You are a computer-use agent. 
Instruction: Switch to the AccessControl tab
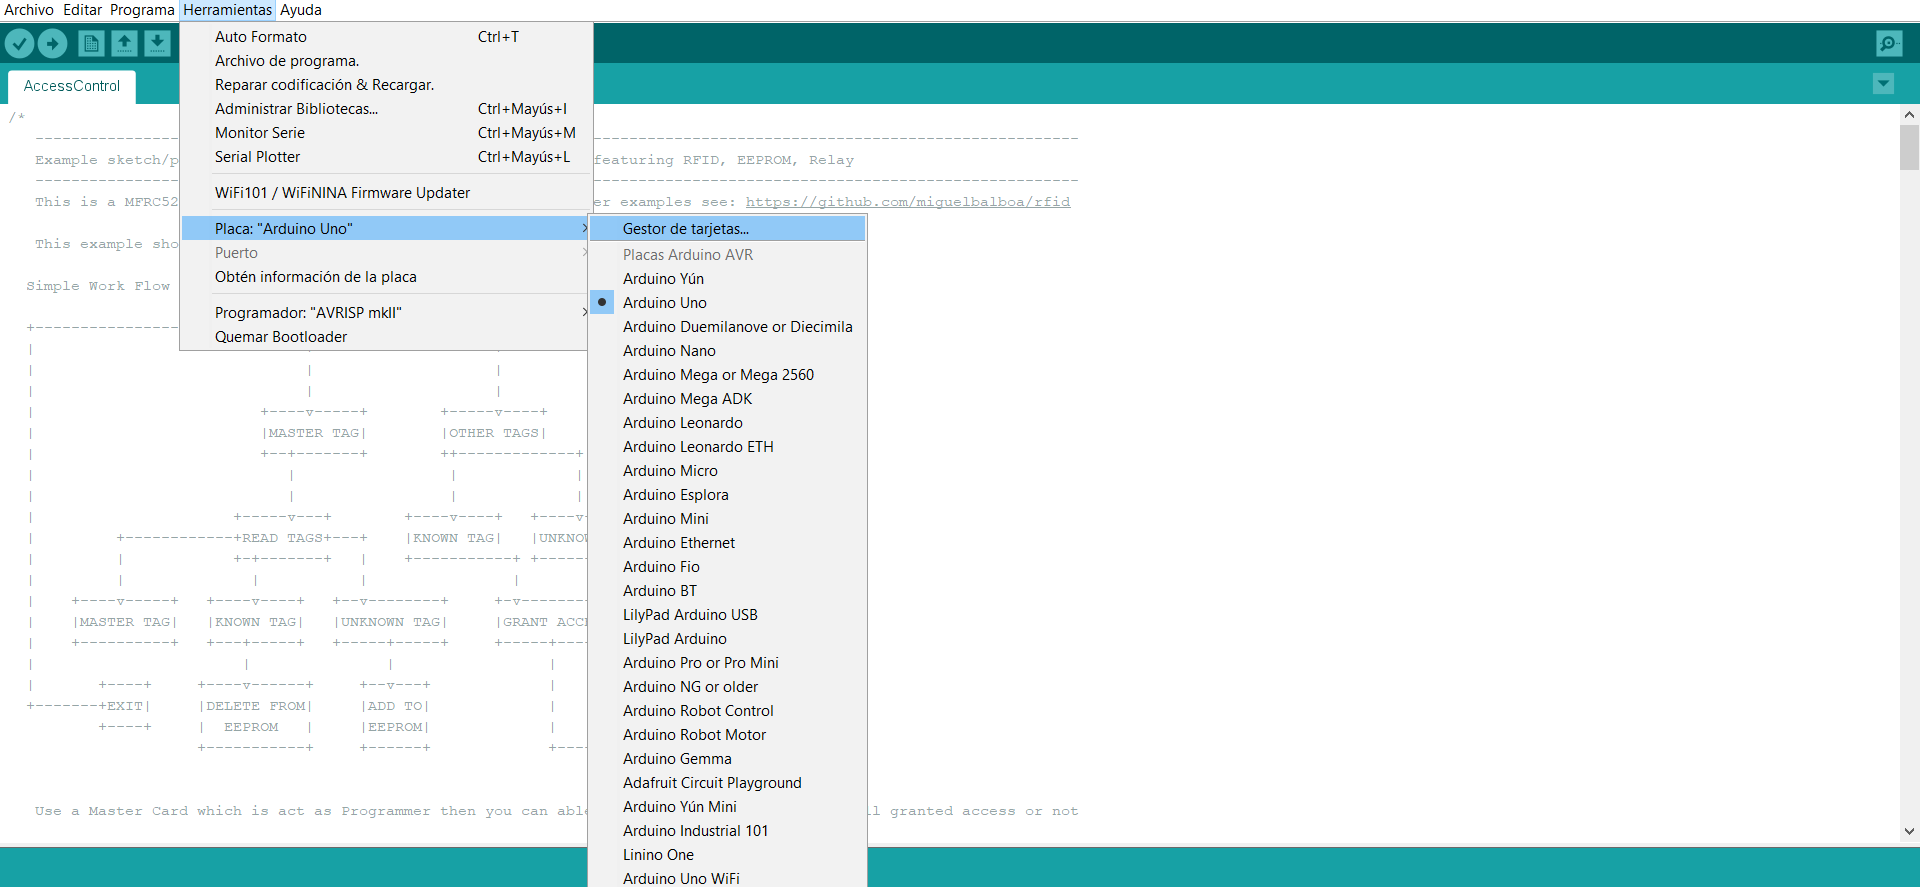point(72,86)
